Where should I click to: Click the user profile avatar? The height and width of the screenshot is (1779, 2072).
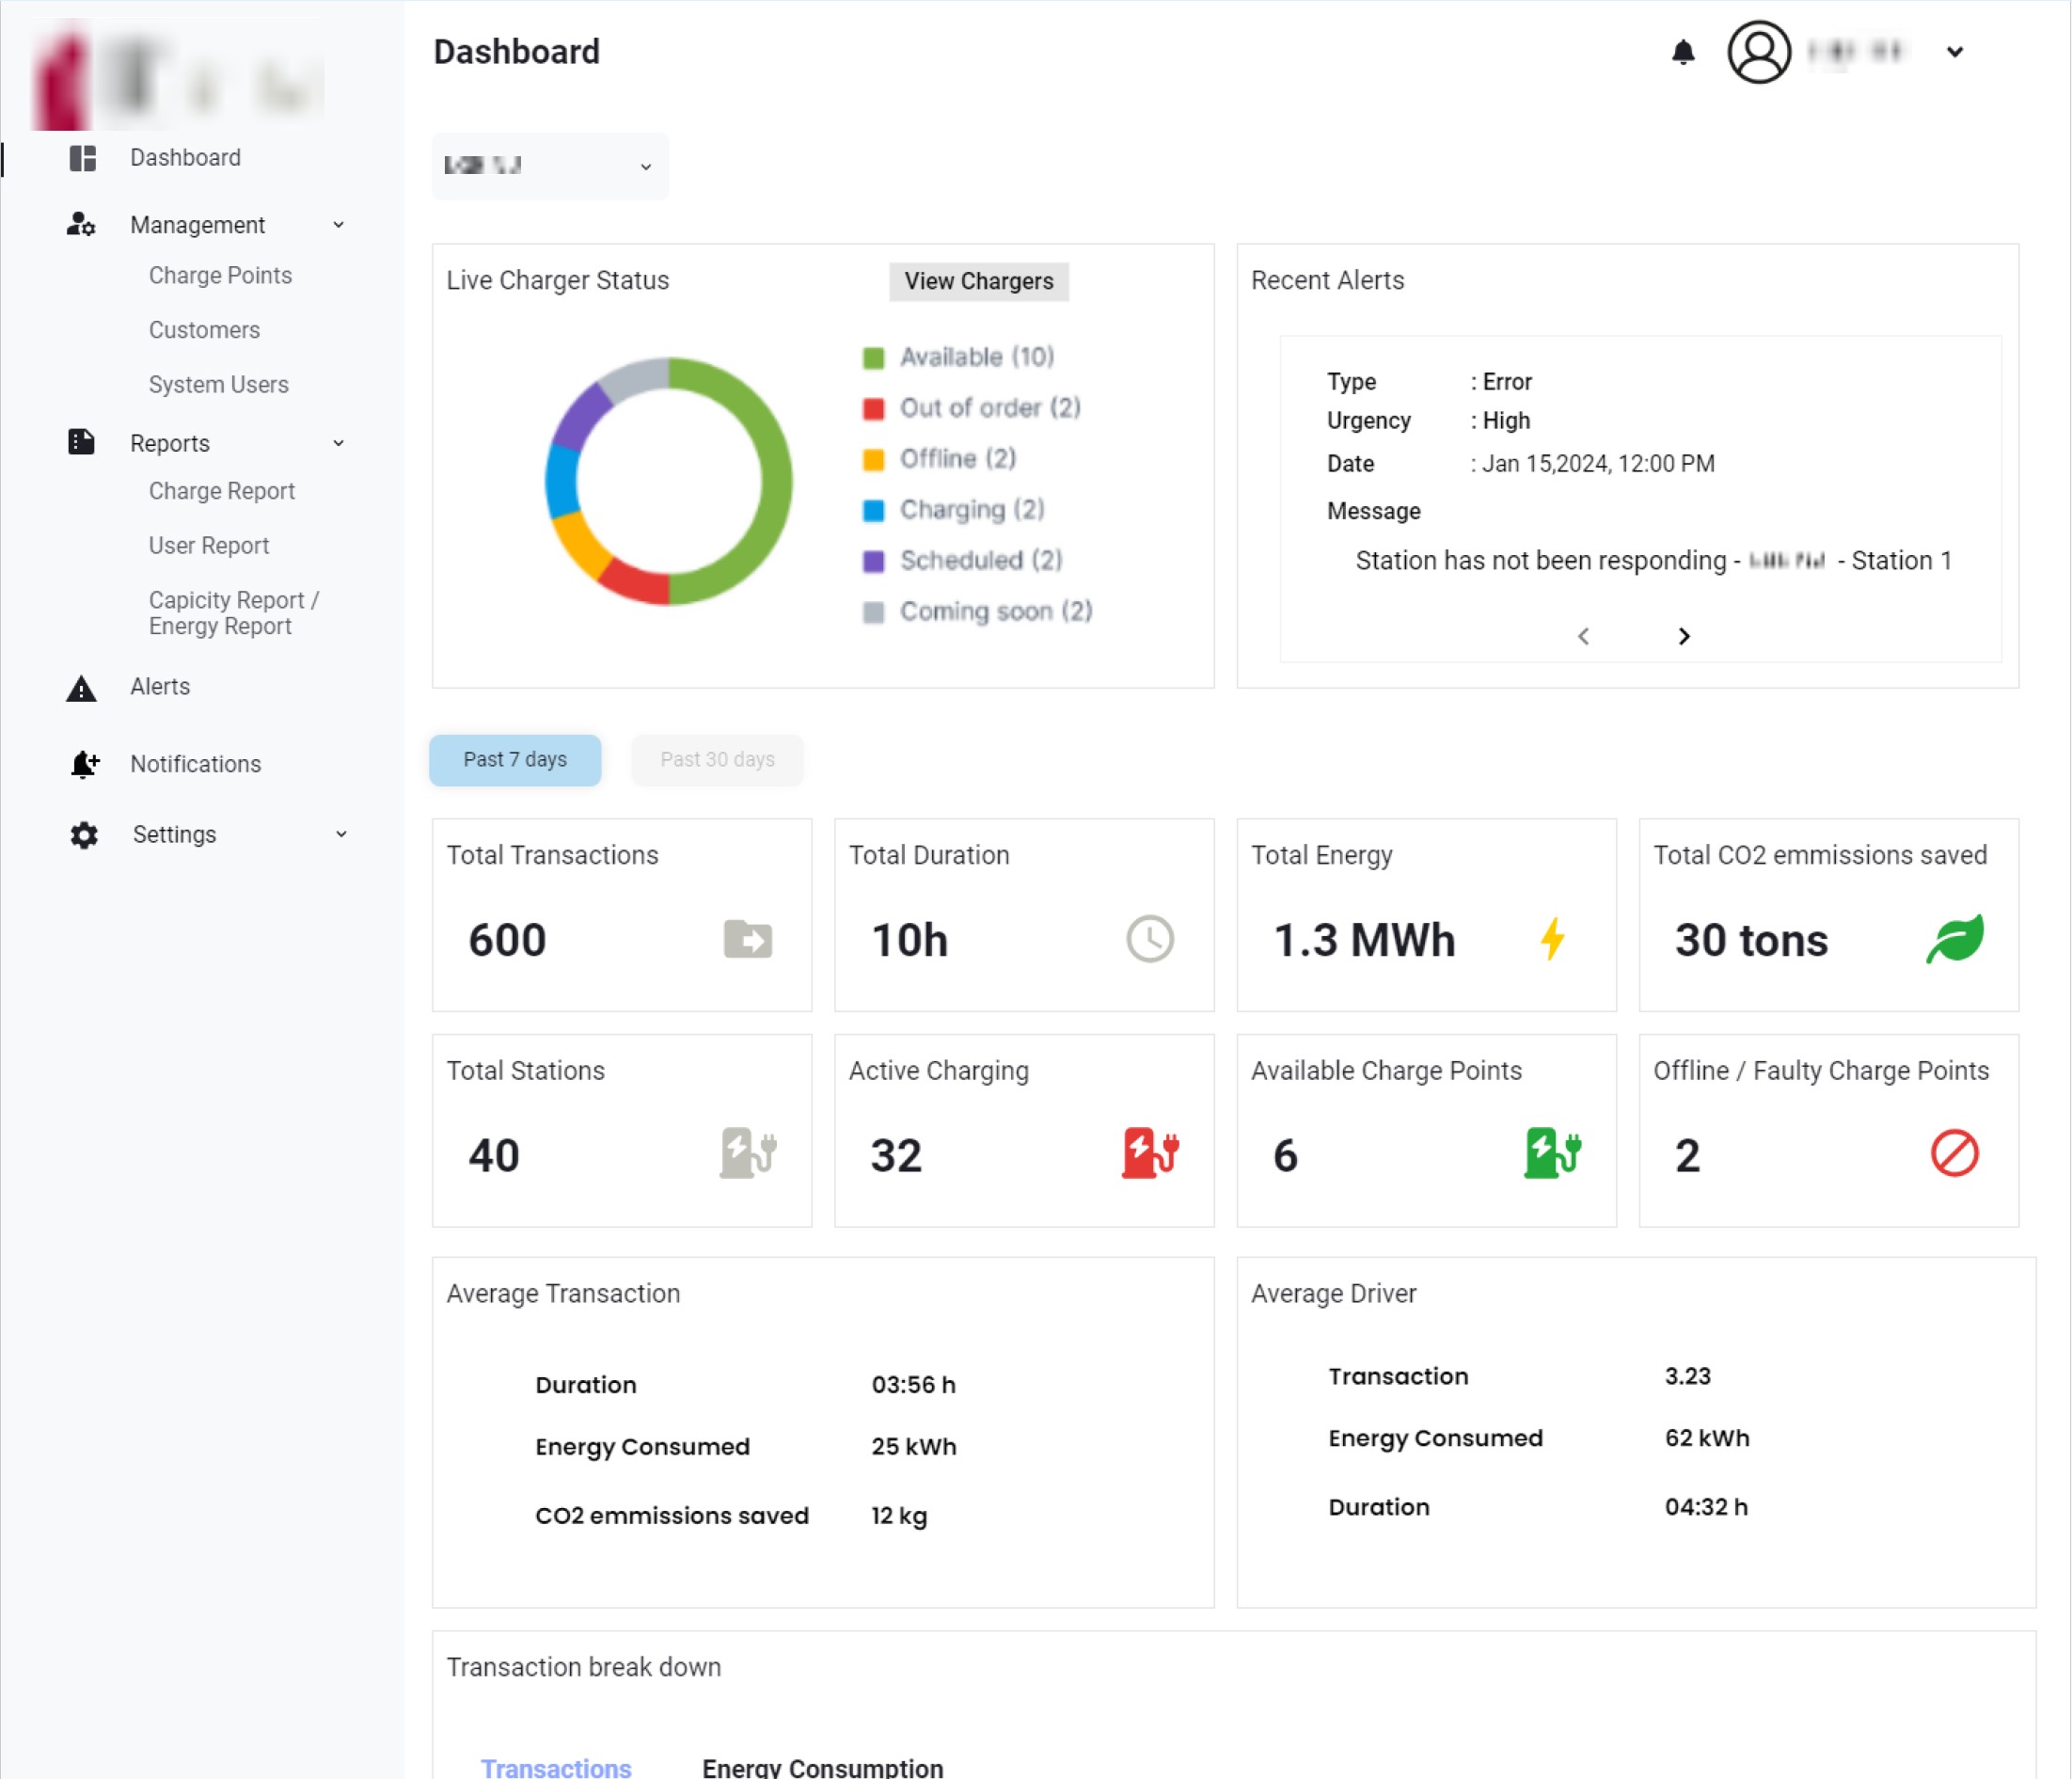point(1758,52)
